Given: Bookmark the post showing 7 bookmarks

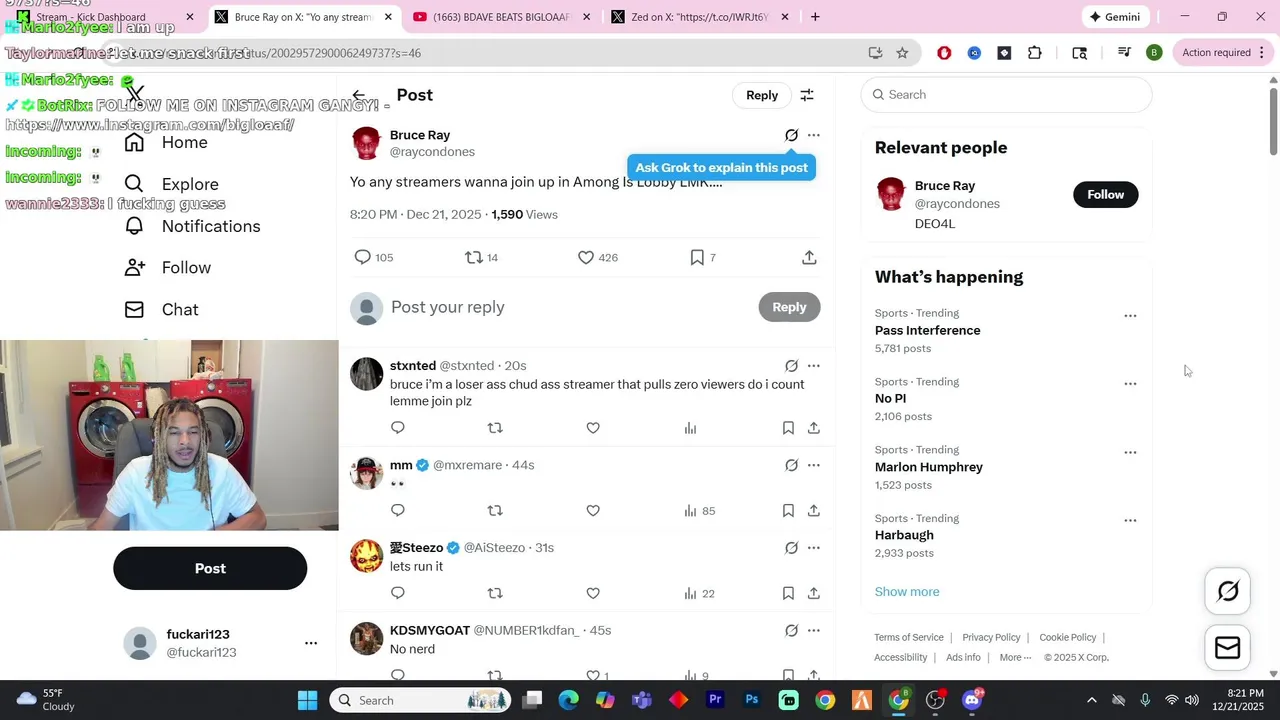Looking at the screenshot, I should [x=697, y=257].
